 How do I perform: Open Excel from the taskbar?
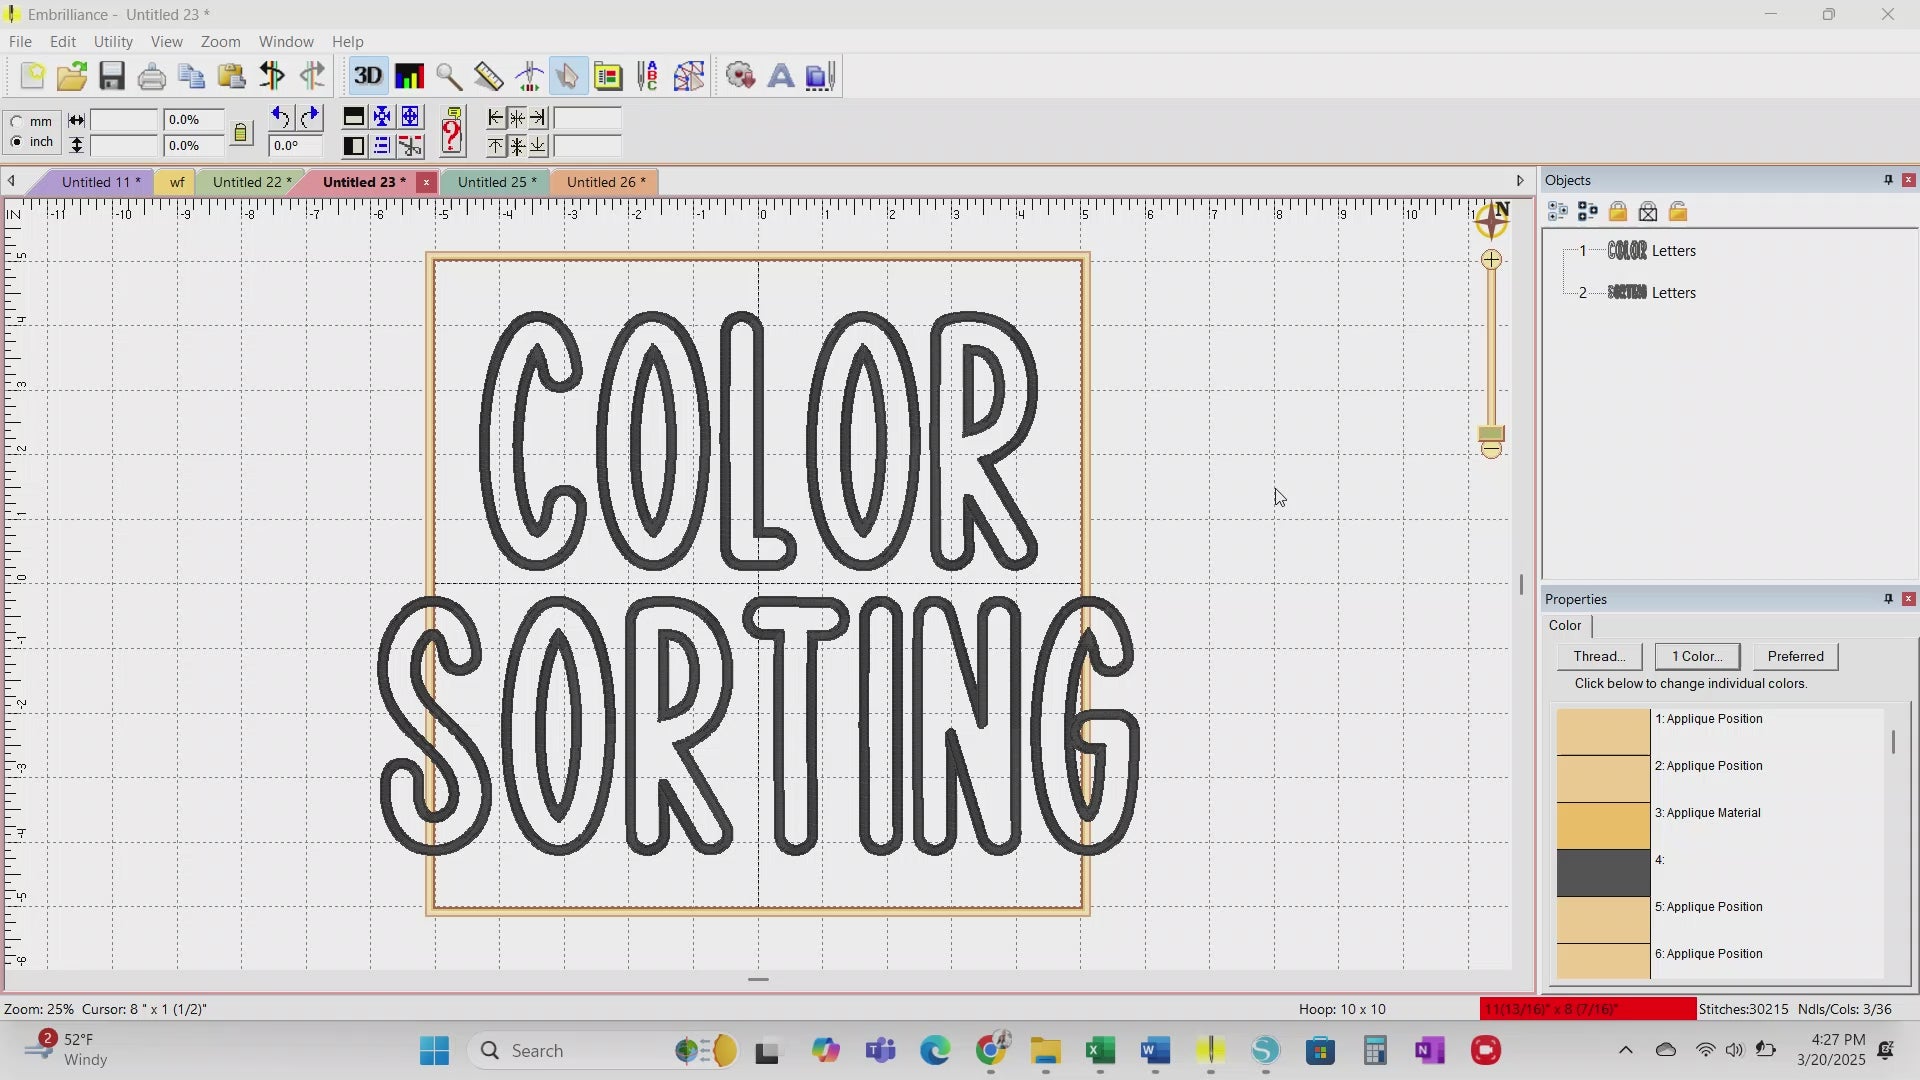tap(1100, 1051)
